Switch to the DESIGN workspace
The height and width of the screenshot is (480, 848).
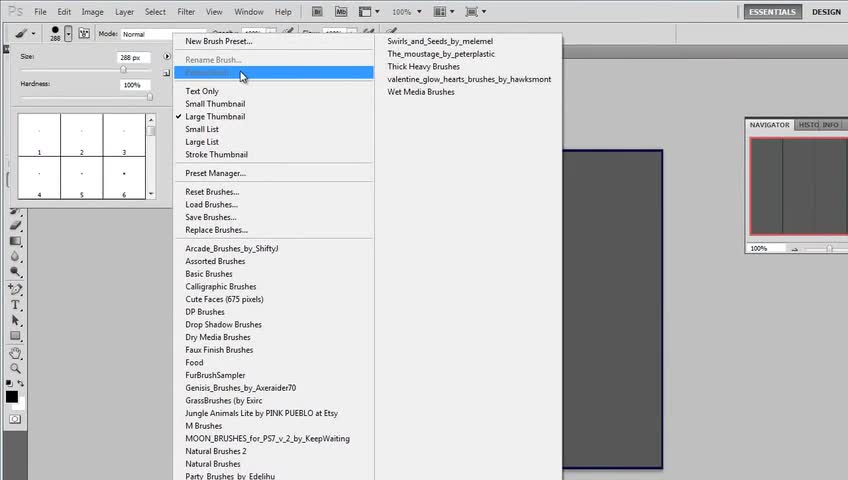click(826, 12)
